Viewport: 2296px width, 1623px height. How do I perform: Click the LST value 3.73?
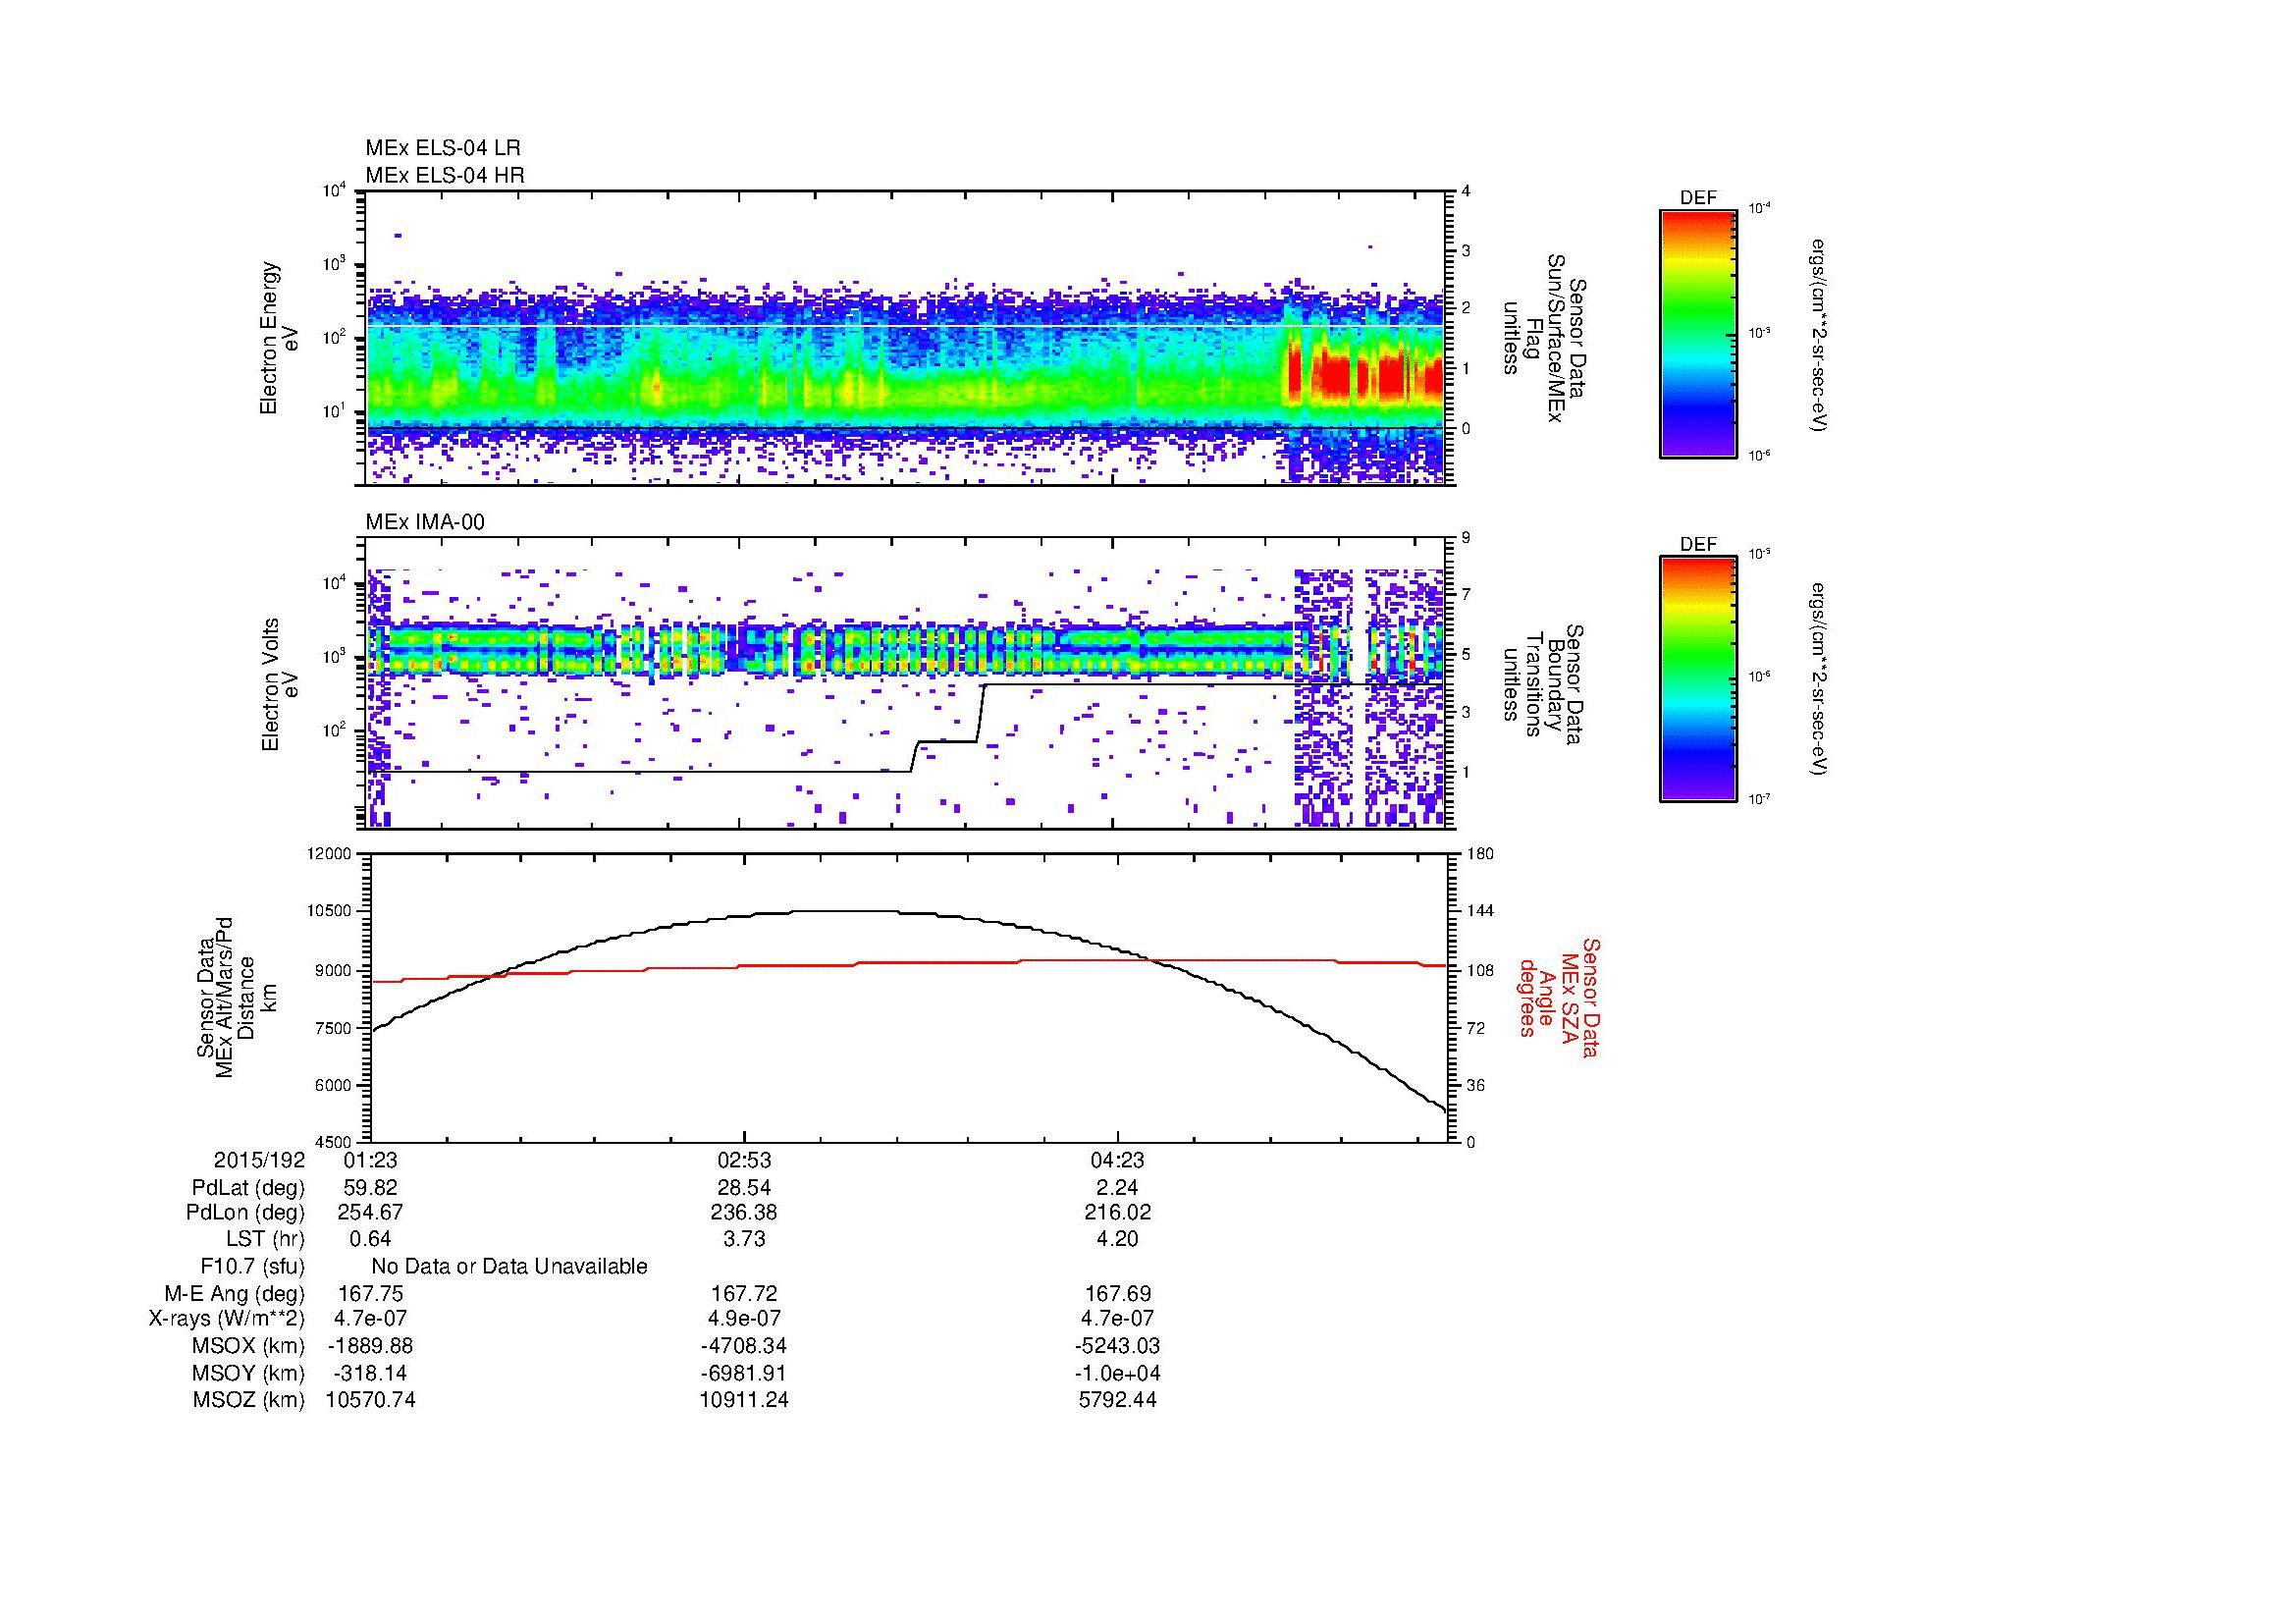click(744, 1239)
